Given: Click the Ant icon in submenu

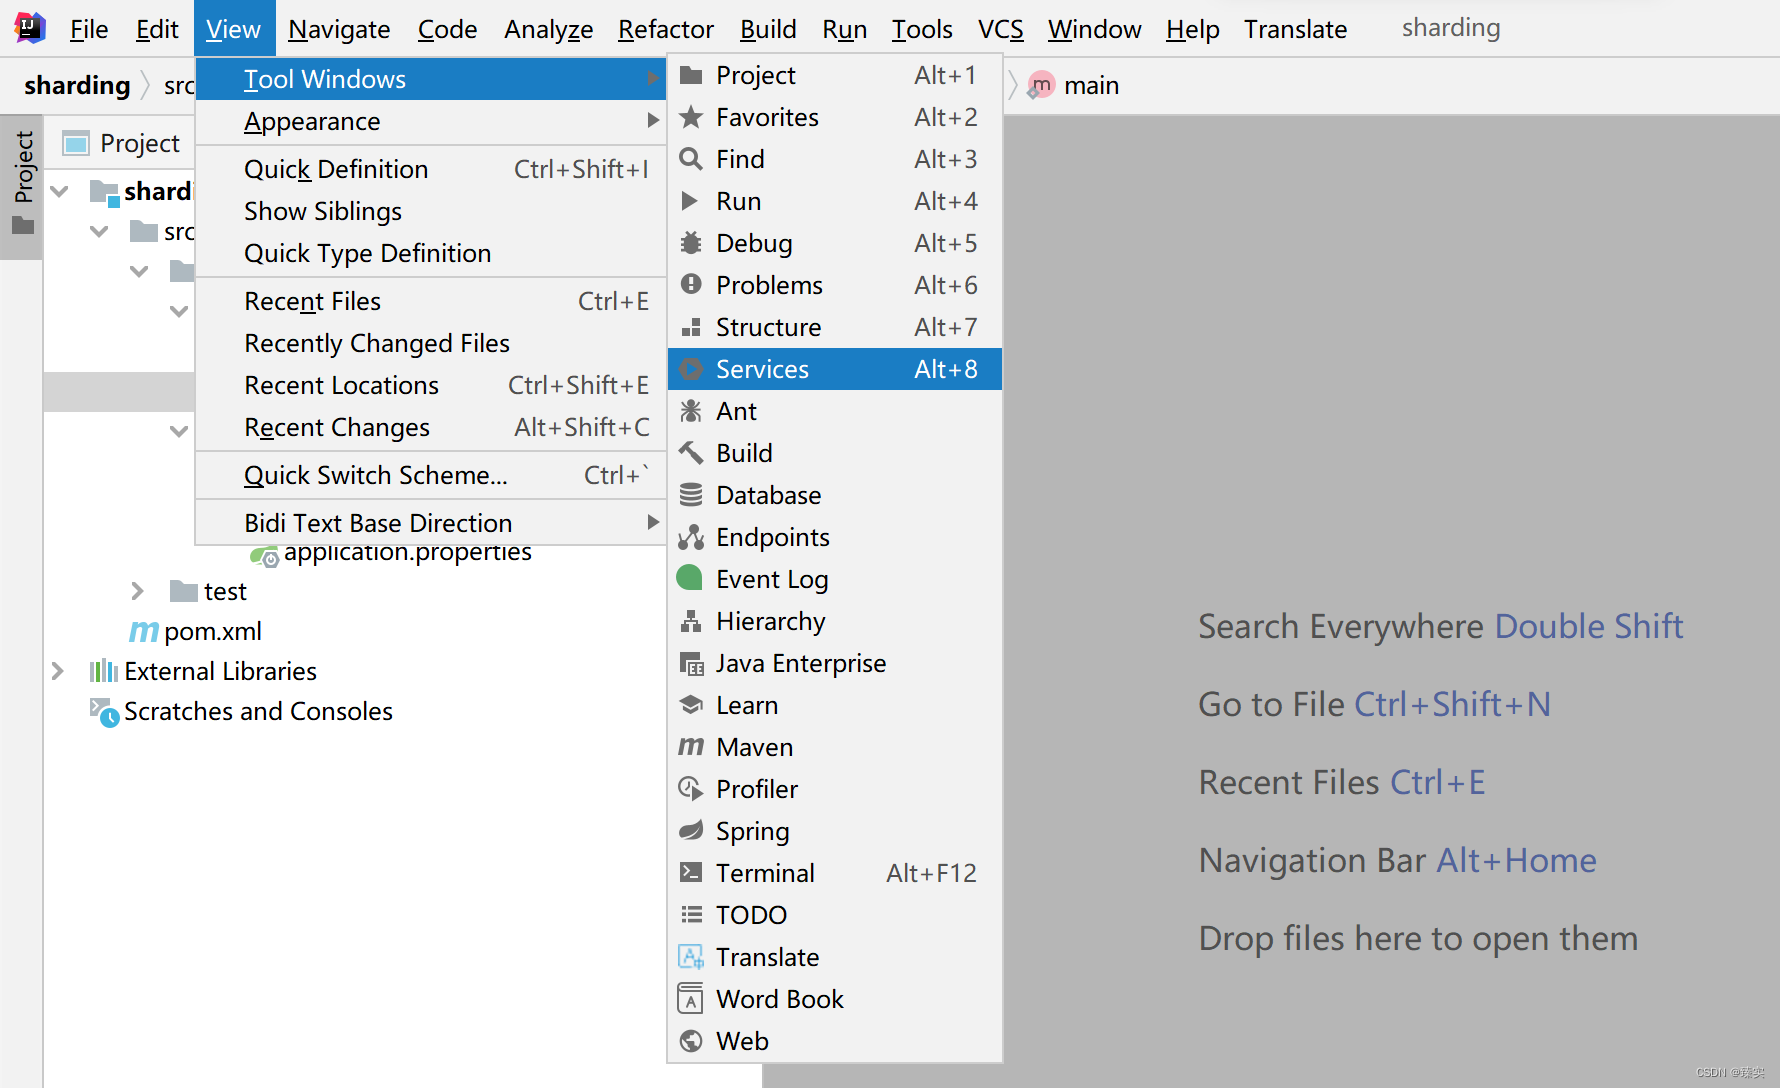Looking at the screenshot, I should 690,411.
